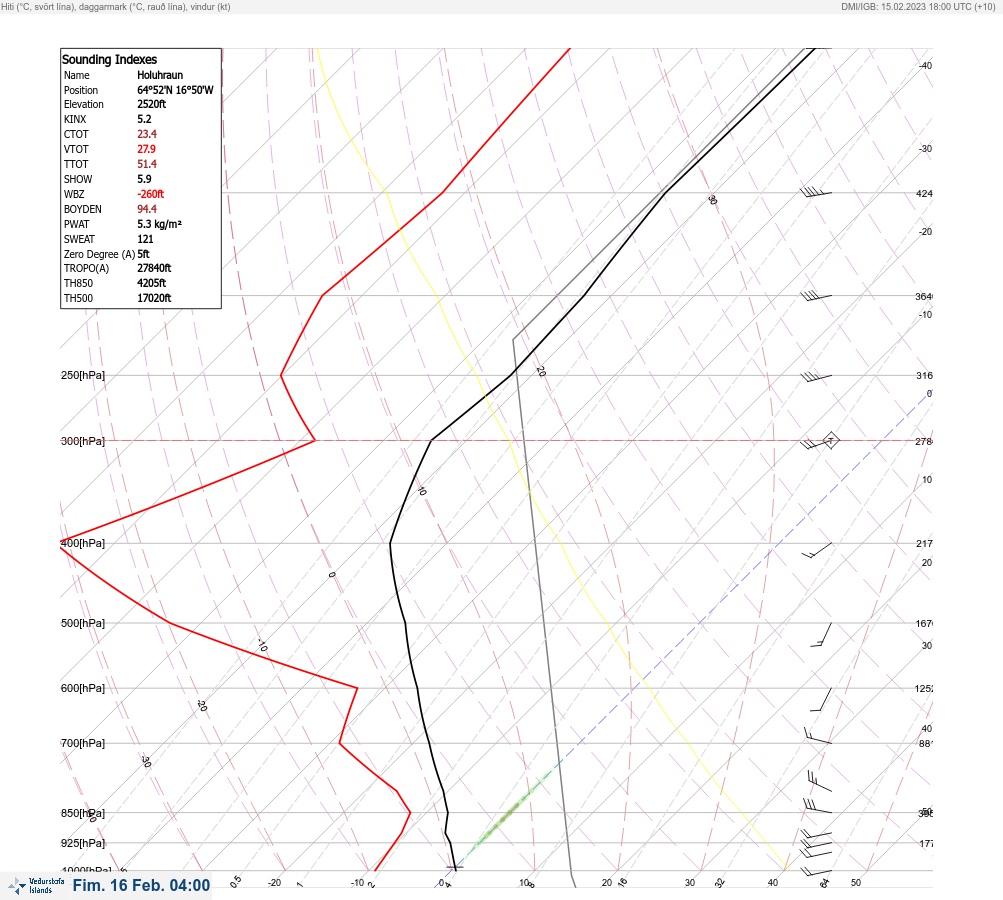Select the wind barb beside altitude 424

pos(816,191)
